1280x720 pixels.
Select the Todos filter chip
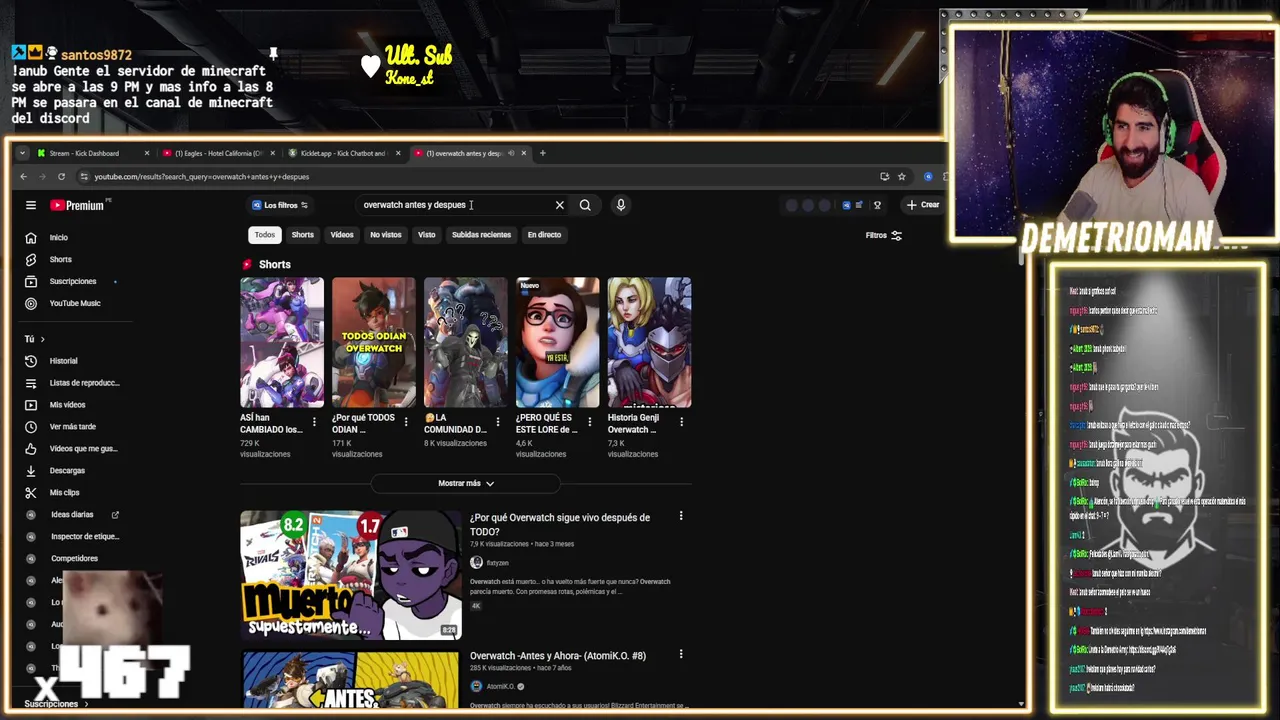tap(264, 235)
